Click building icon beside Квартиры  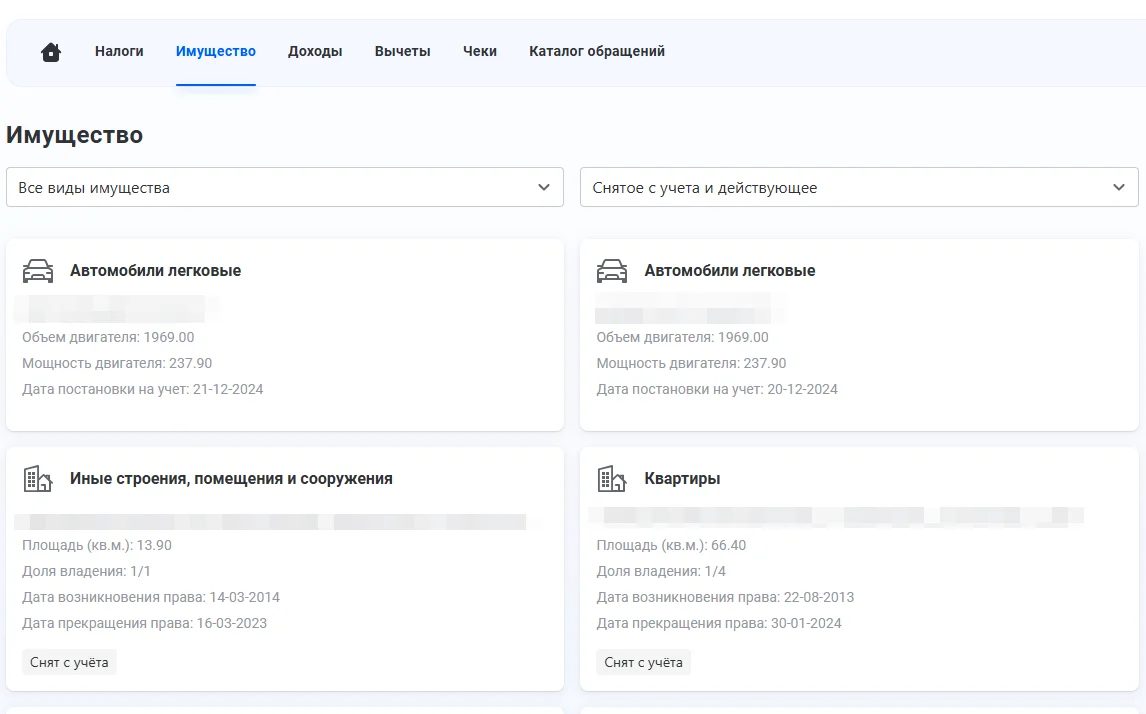(612, 479)
